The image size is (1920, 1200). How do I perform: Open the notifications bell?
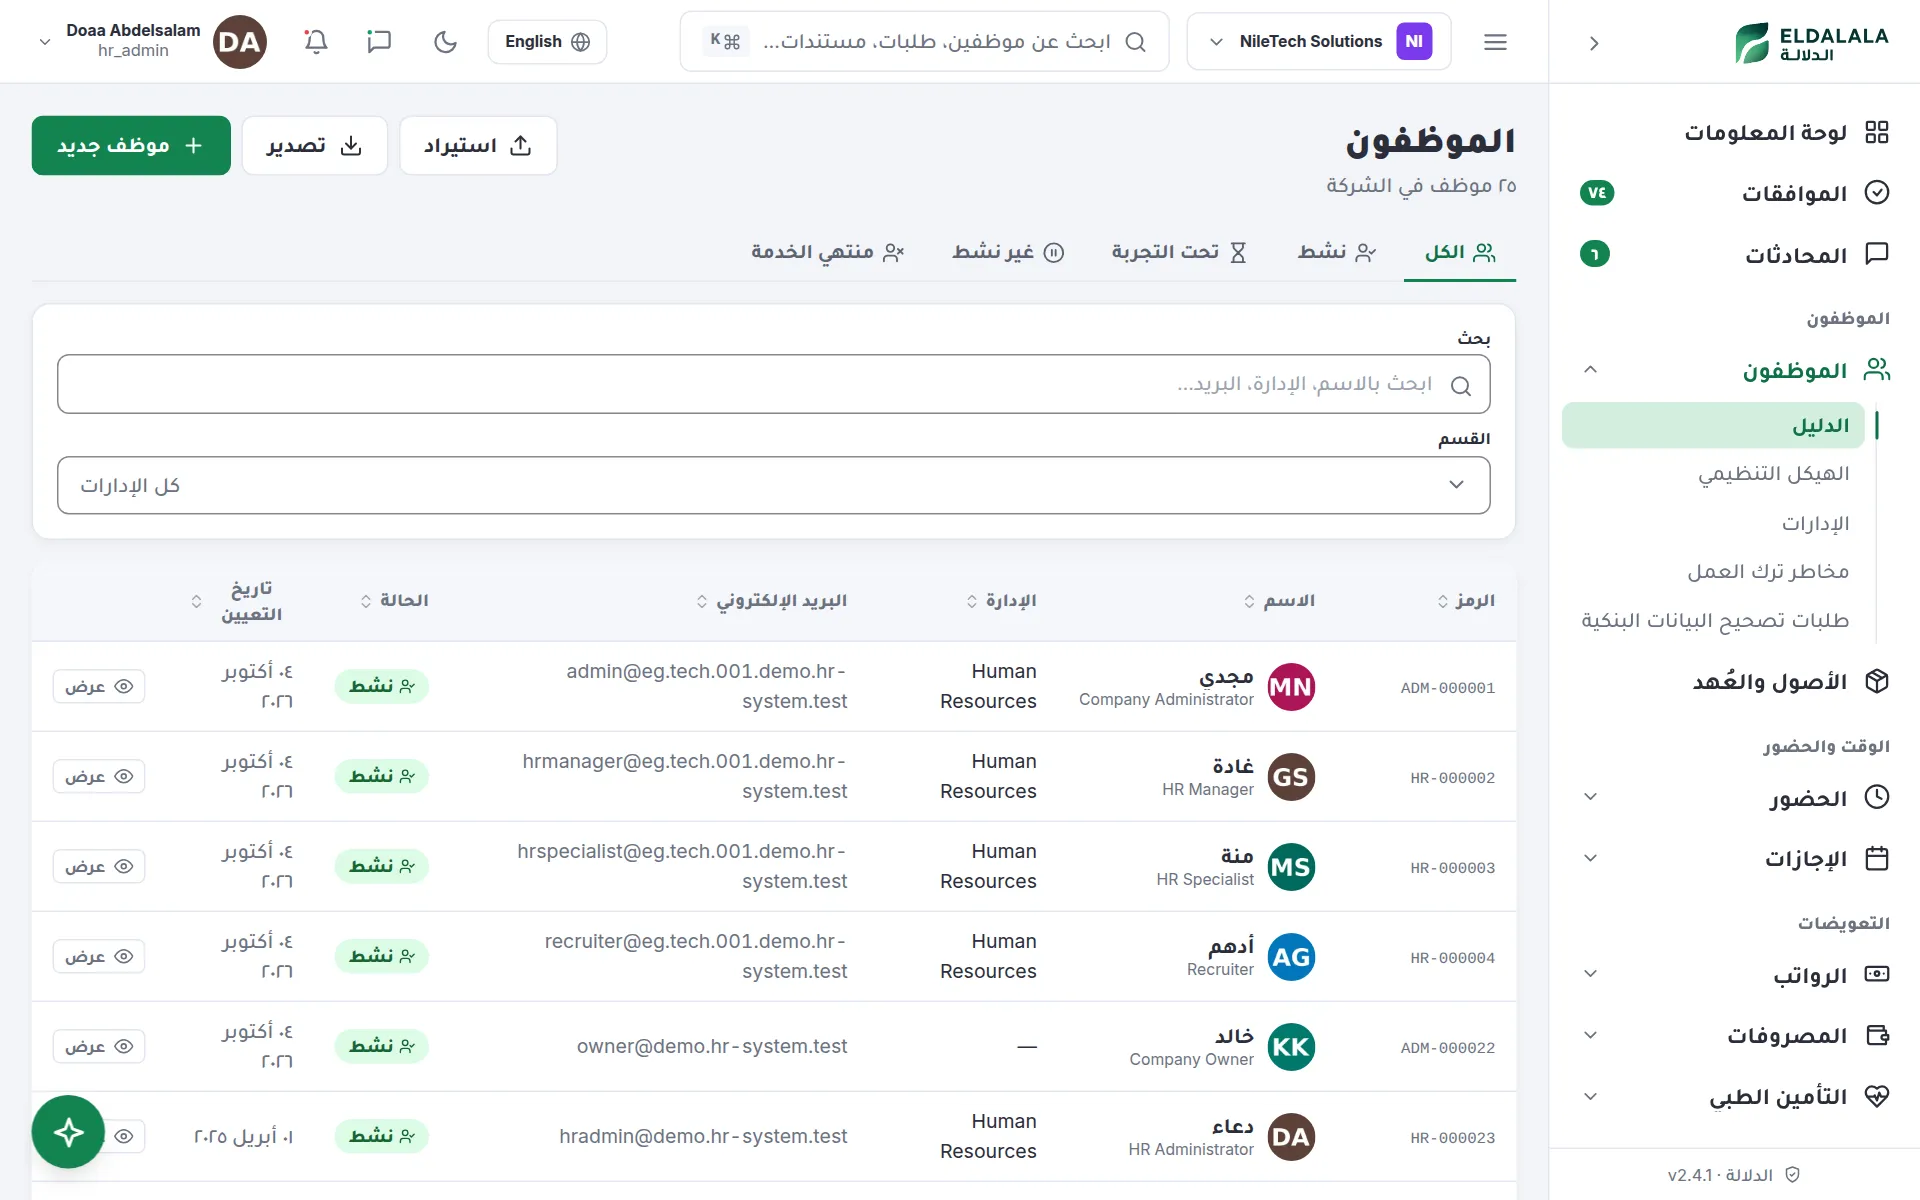click(x=316, y=42)
